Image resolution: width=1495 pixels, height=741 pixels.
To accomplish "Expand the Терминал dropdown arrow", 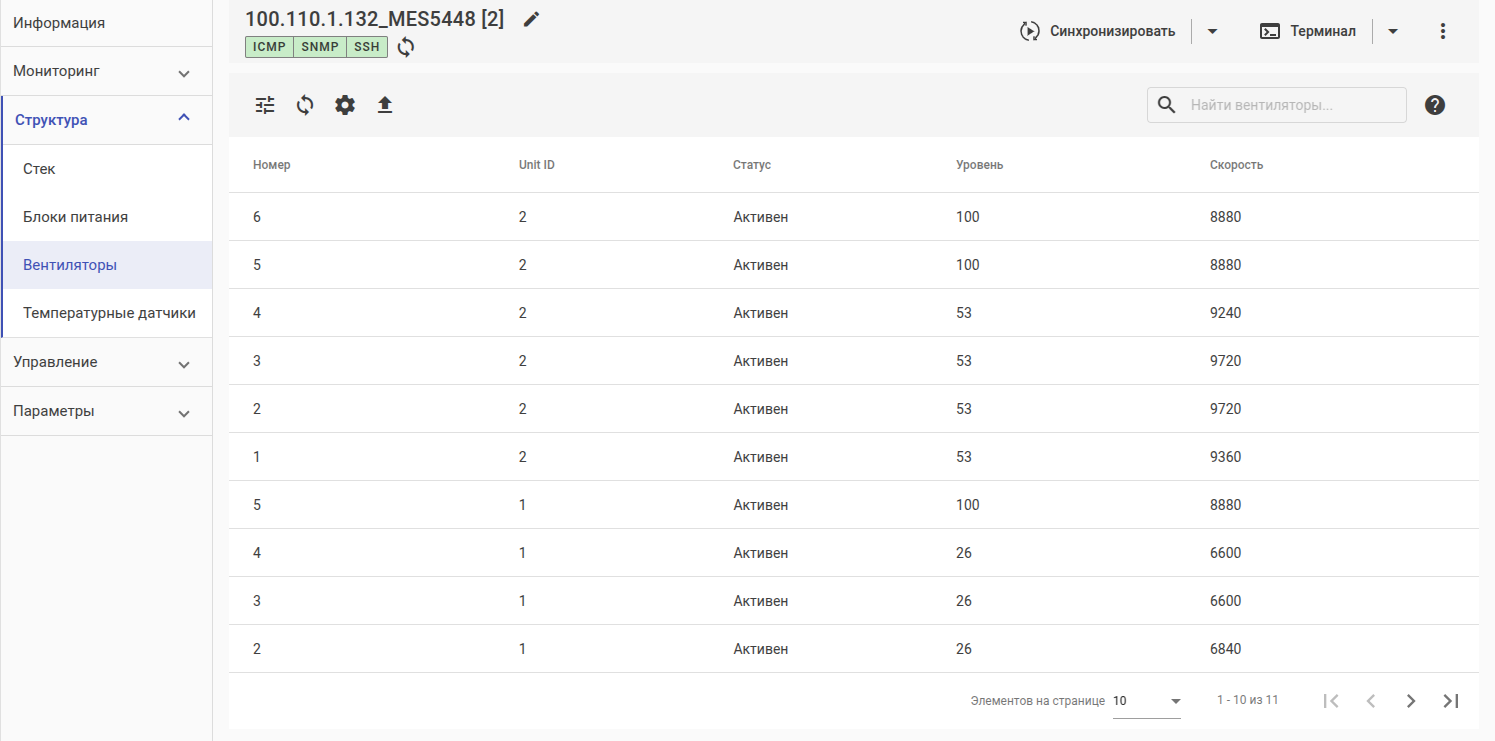I will point(1393,31).
